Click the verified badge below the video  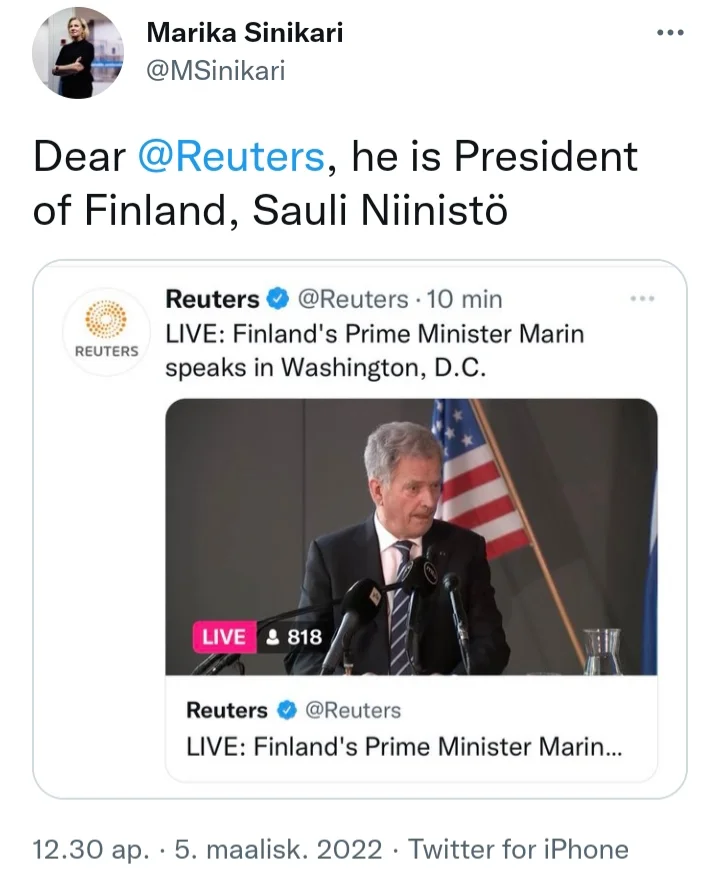click(x=286, y=710)
